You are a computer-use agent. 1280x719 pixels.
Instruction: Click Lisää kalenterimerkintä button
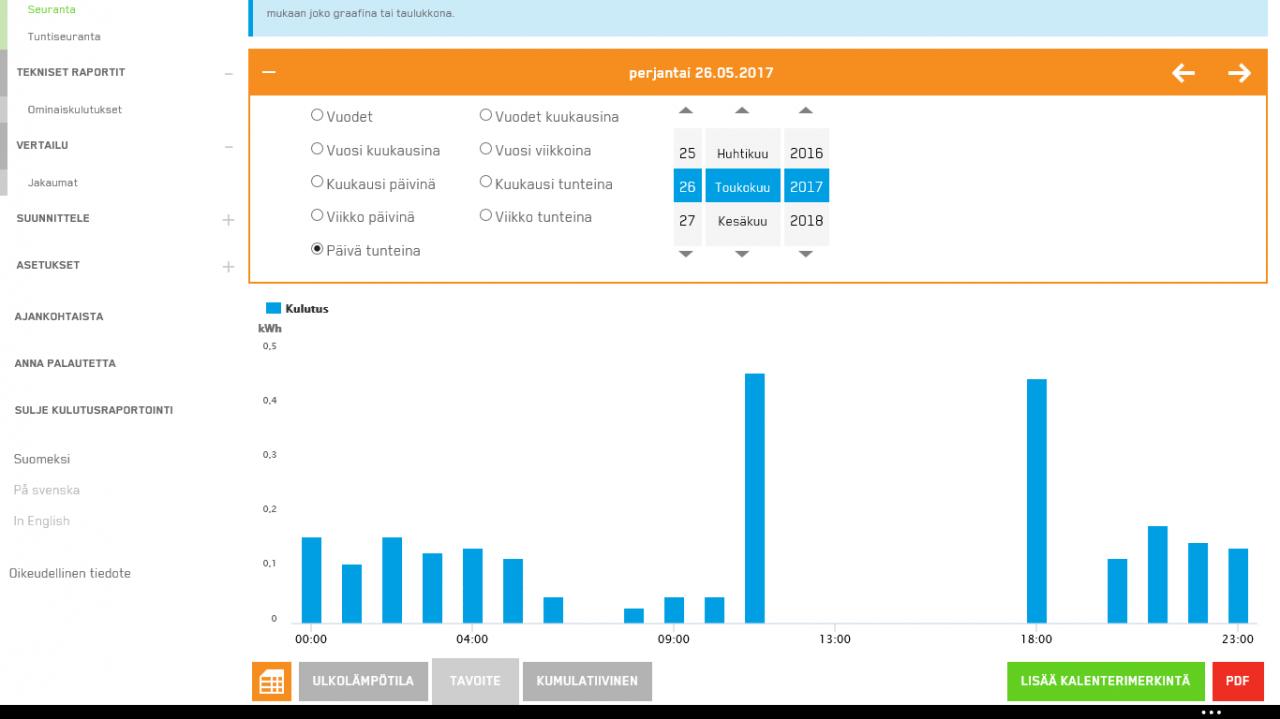1106,681
